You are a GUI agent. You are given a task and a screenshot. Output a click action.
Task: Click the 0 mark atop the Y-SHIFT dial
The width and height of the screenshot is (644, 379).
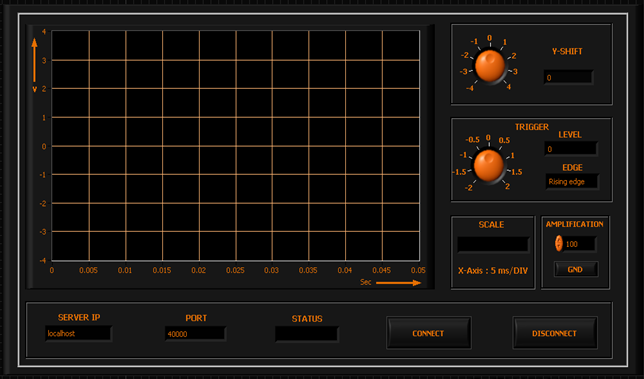490,38
